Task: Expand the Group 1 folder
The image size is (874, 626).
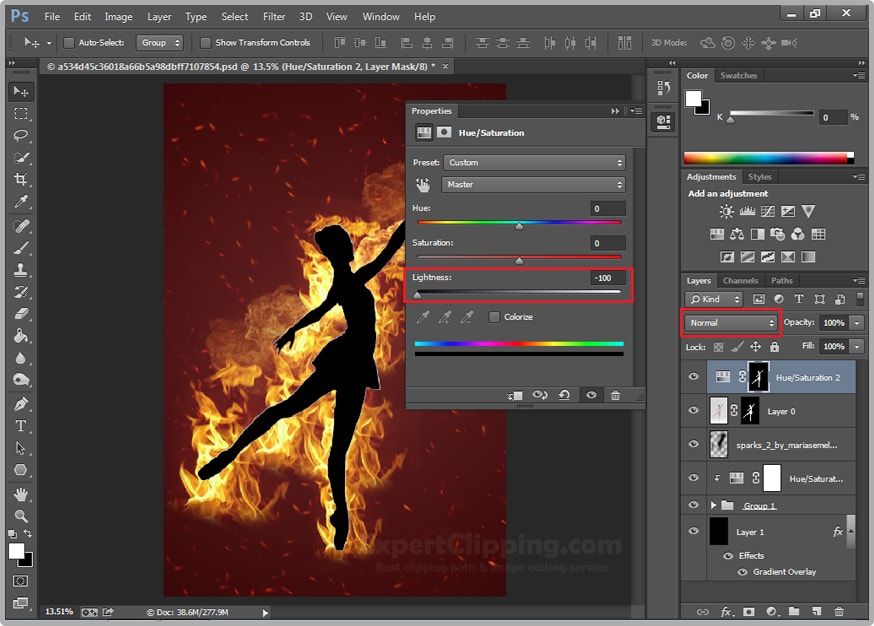Action: [713, 504]
